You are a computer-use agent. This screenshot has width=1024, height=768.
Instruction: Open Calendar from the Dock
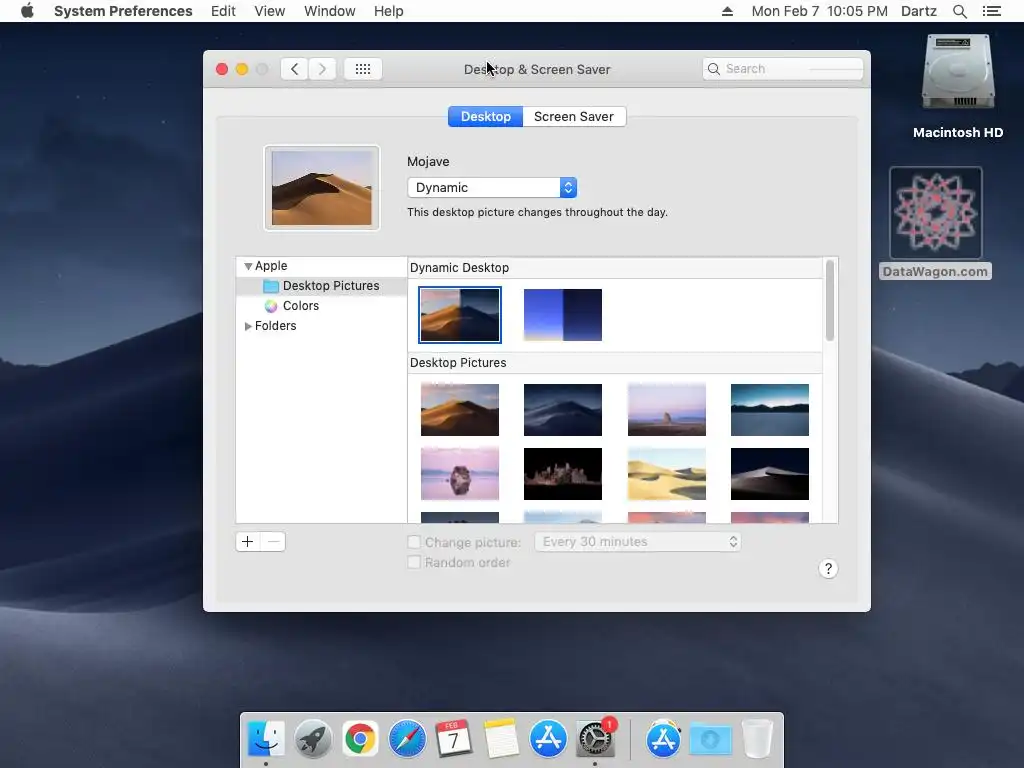click(454, 739)
